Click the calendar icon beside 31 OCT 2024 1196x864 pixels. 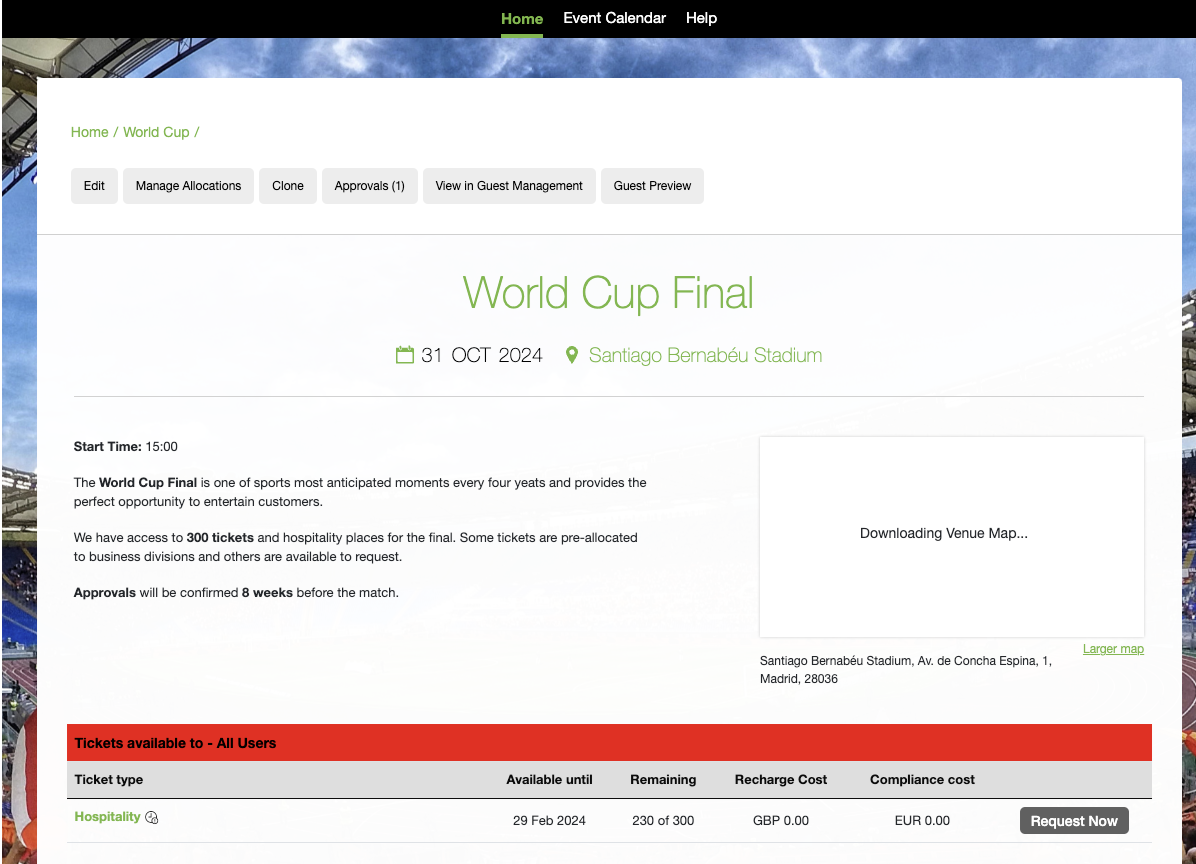404,355
